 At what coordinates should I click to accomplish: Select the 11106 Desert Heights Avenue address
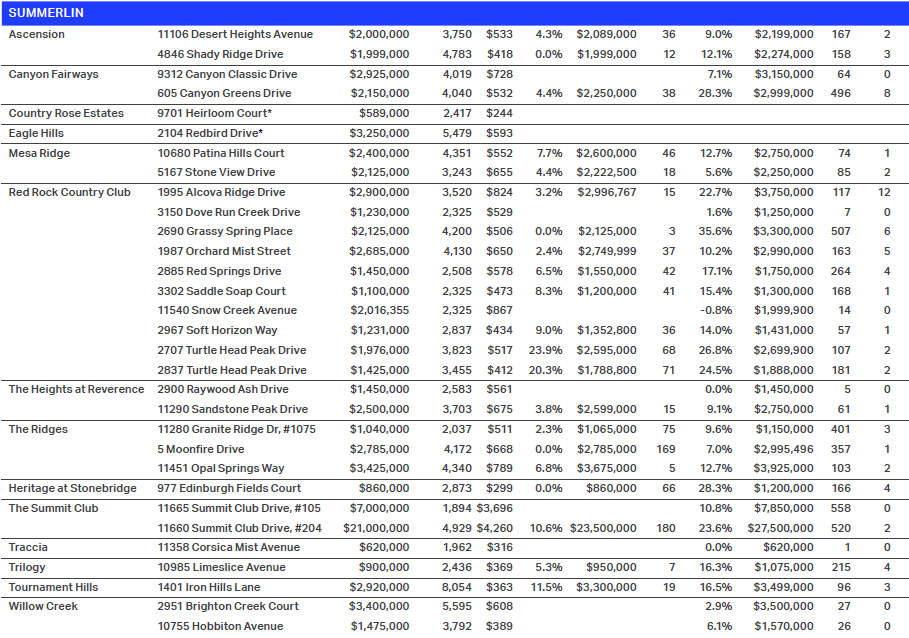point(228,34)
